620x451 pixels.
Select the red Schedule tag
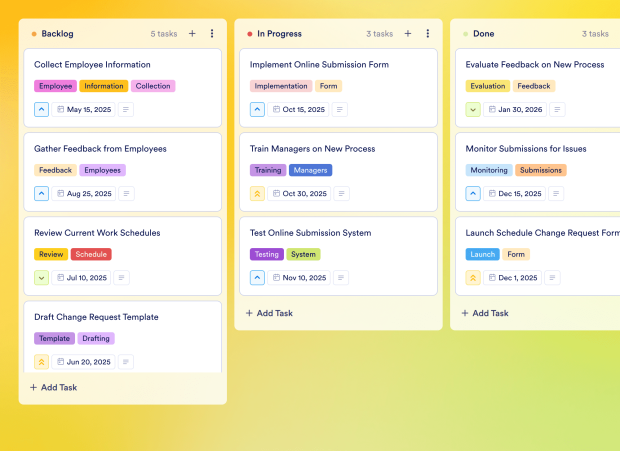pos(91,254)
